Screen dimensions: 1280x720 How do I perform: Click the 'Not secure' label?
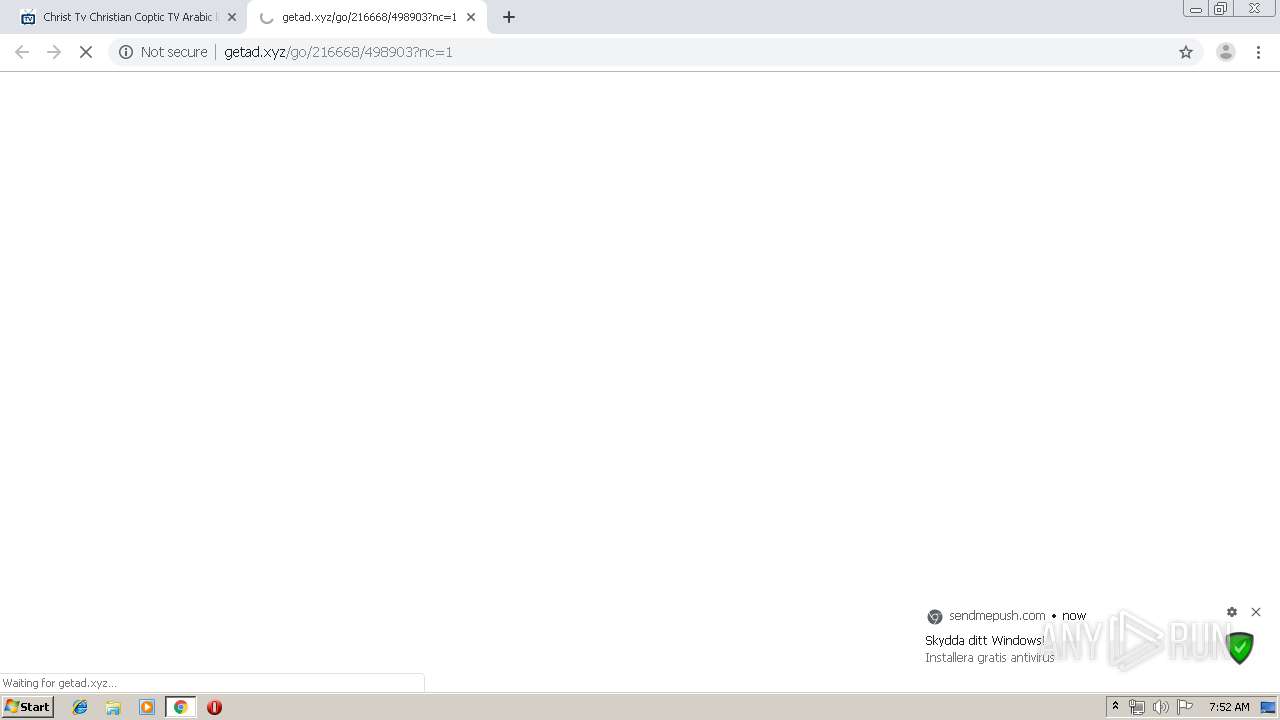click(174, 52)
